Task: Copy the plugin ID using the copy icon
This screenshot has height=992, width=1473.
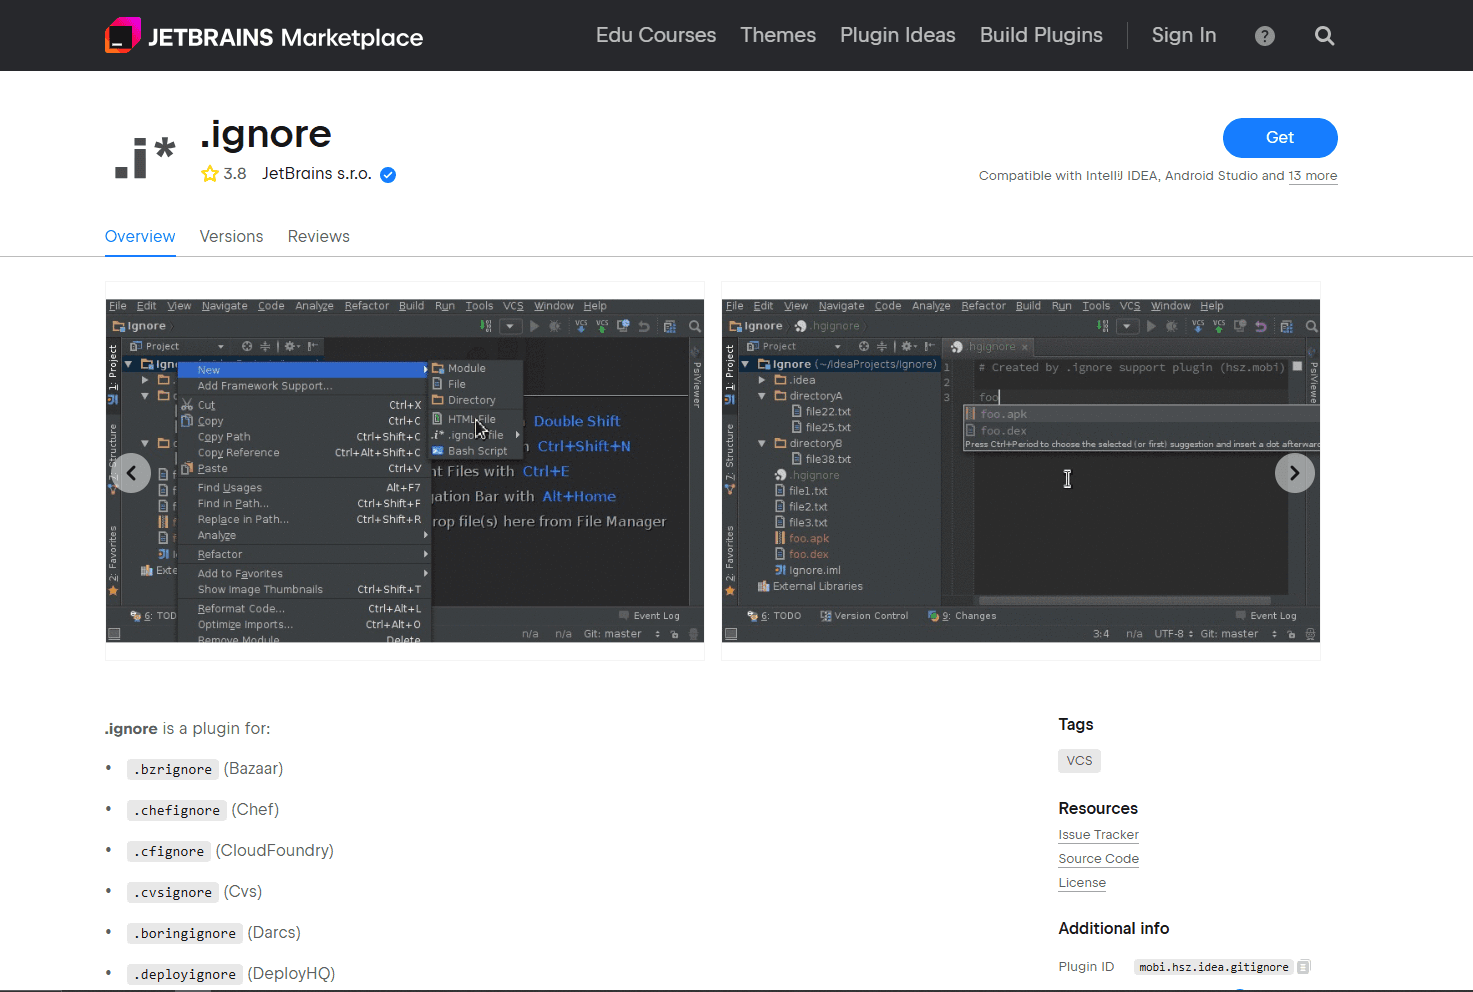Action: tap(1303, 967)
